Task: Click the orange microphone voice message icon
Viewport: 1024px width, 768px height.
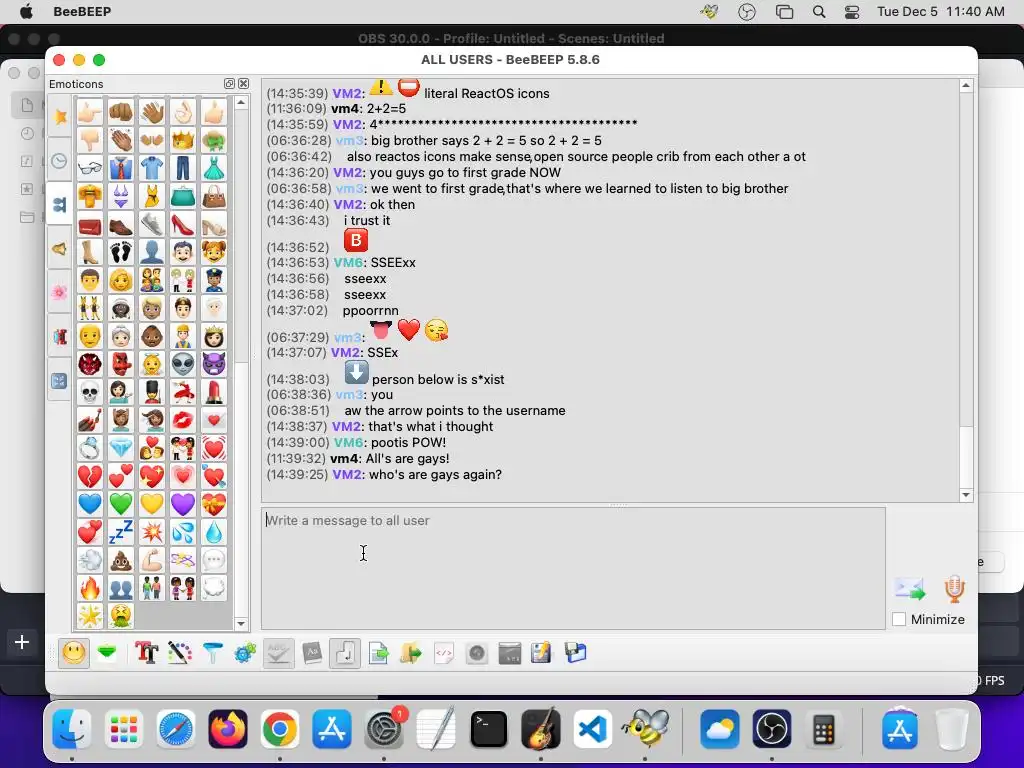Action: [954, 588]
